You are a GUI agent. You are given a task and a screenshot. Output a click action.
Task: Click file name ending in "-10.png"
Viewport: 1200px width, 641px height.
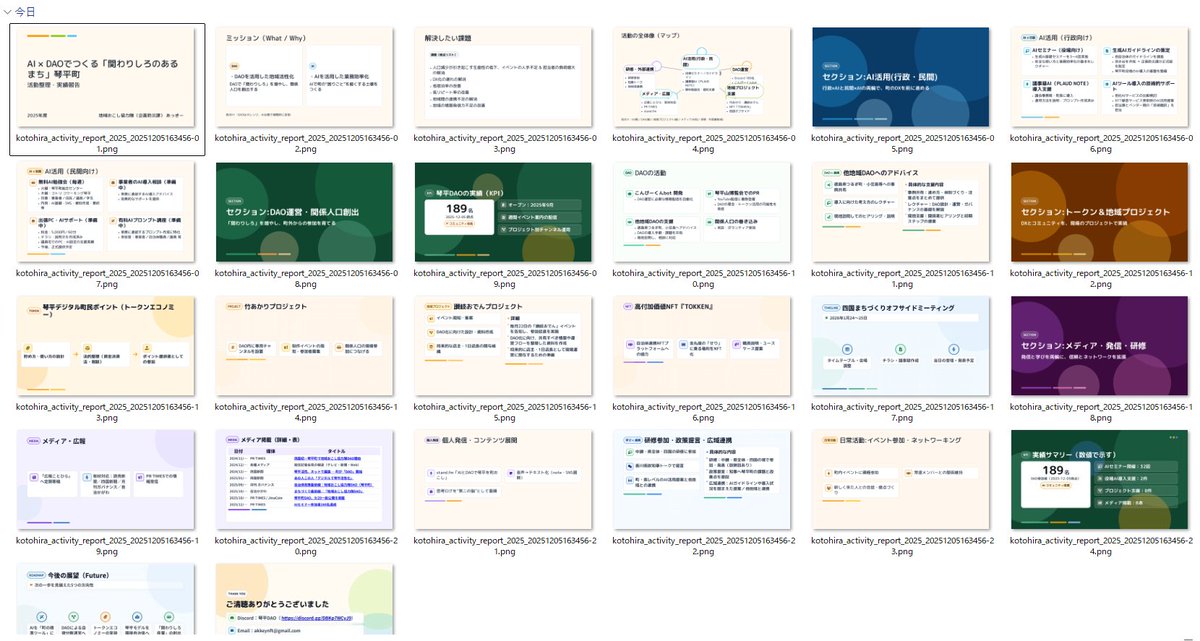703,277
